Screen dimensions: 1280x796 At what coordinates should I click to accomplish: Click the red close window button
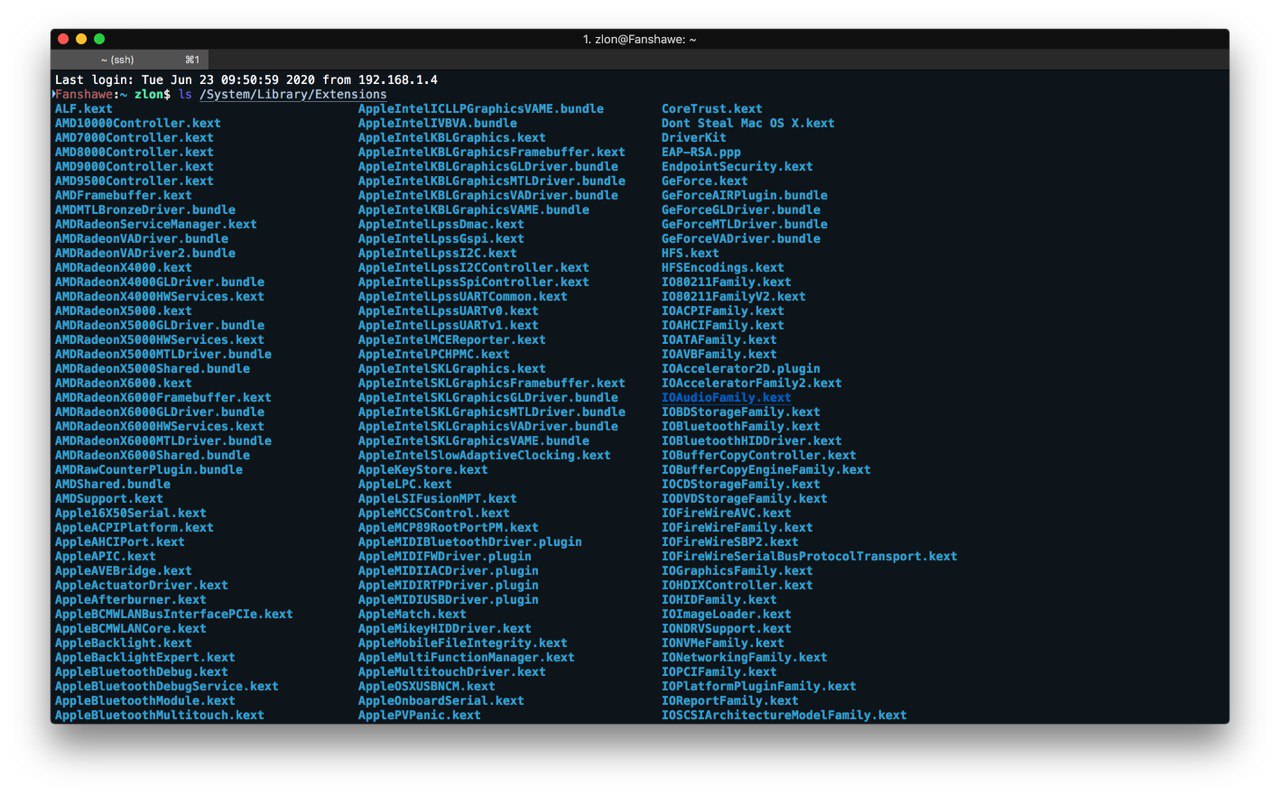coord(64,39)
